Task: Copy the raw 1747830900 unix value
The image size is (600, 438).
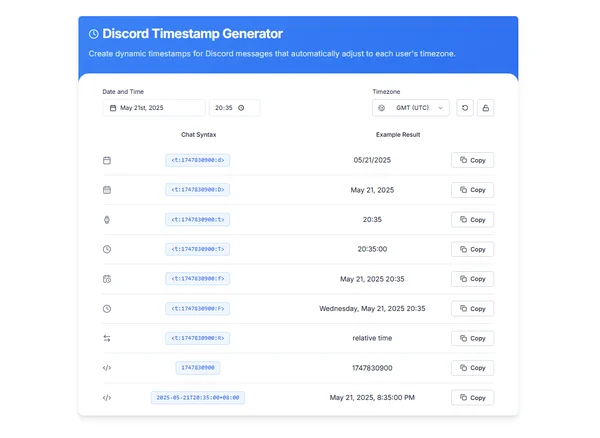Action: pyautogui.click(x=473, y=368)
